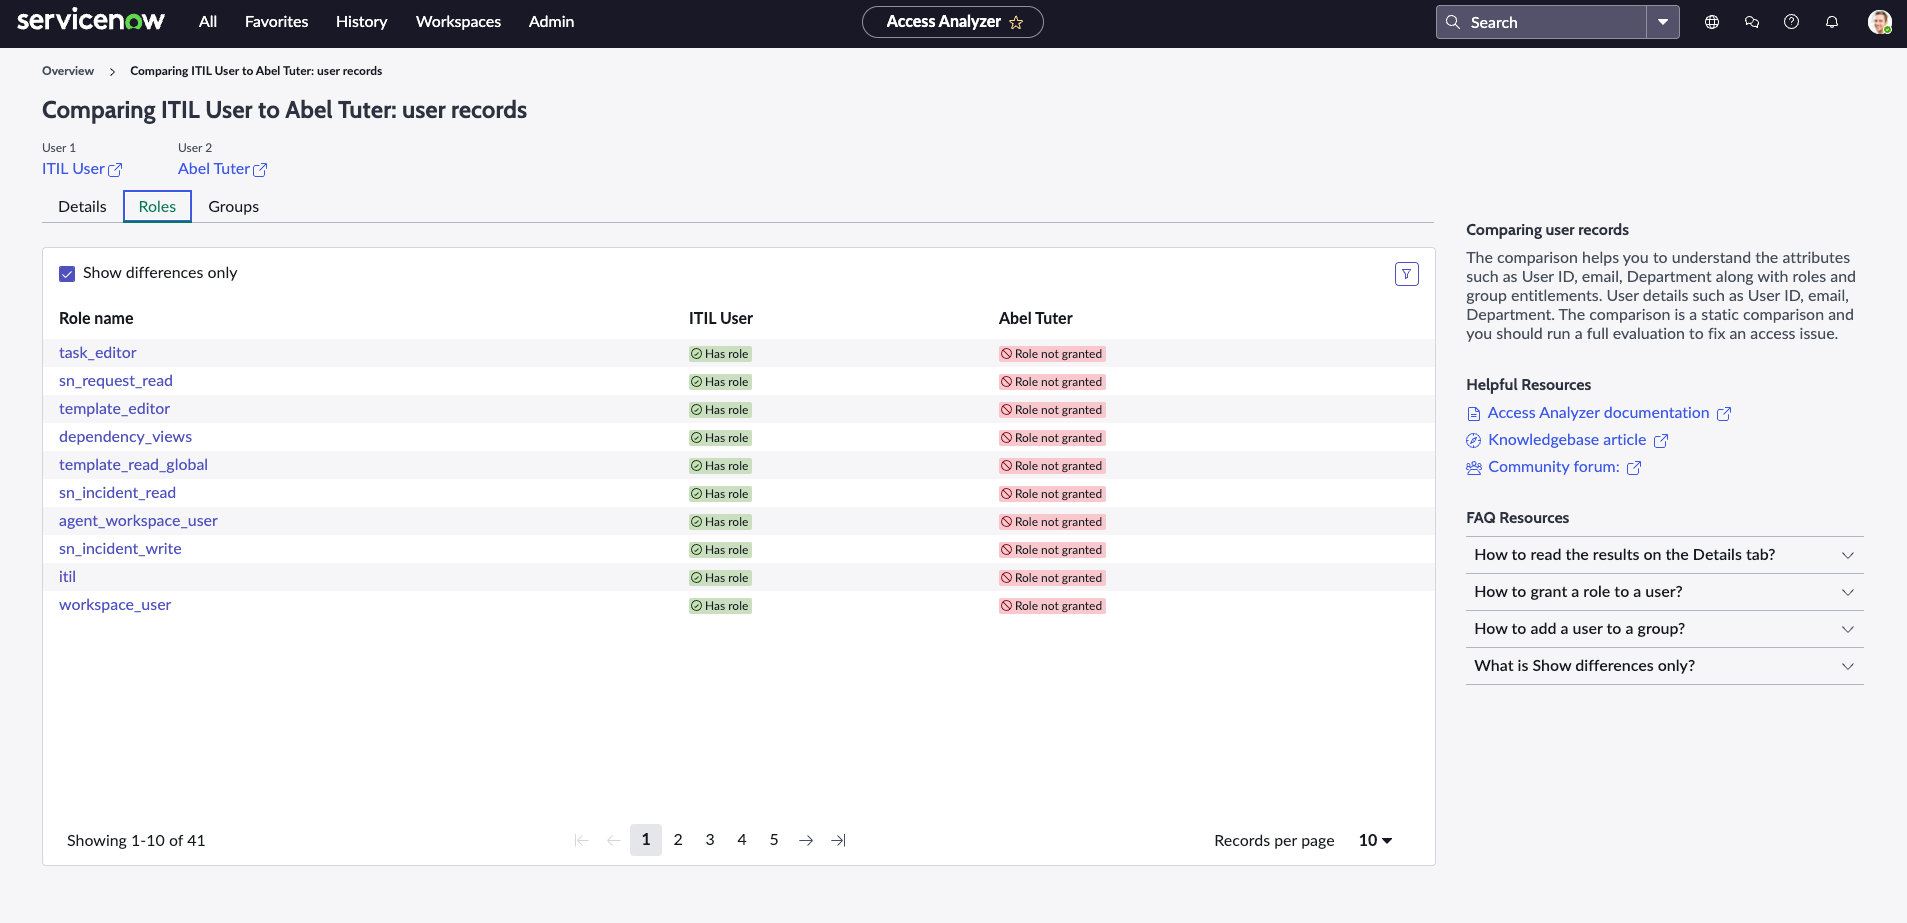The image size is (1907, 923).
Task: Open Abel Tuter record link
Action: [x=214, y=169]
